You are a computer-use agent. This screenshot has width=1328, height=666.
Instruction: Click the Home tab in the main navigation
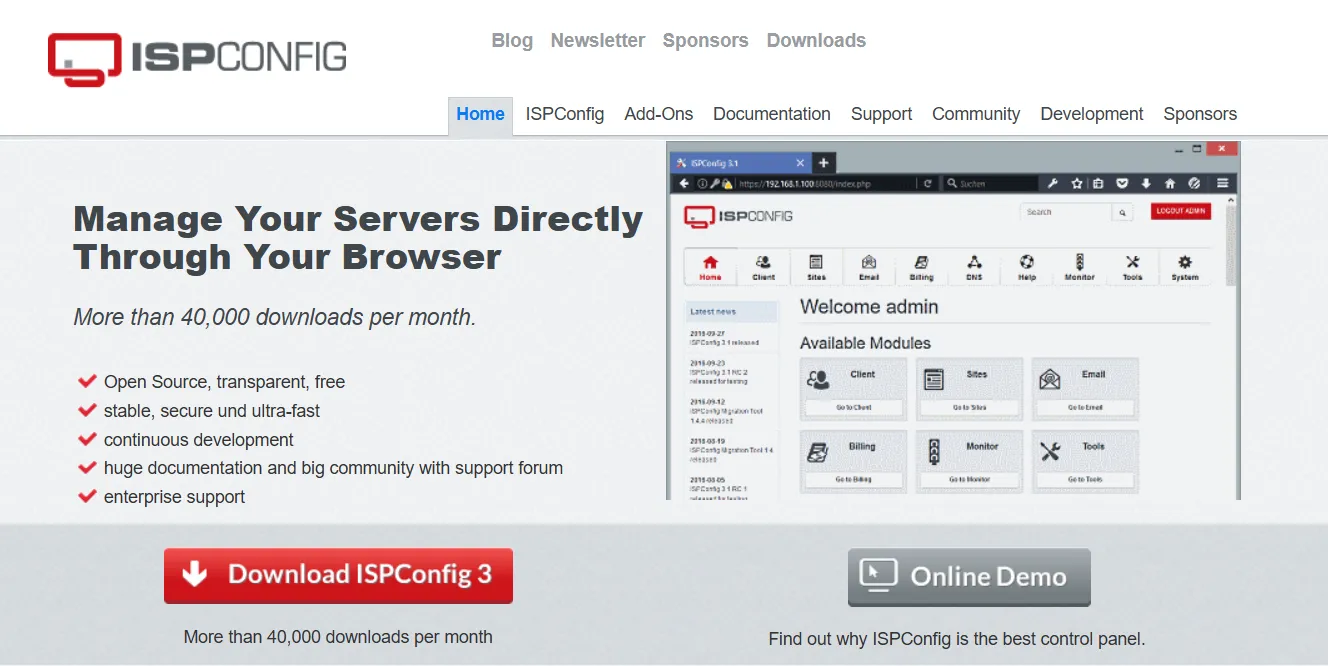(x=480, y=114)
